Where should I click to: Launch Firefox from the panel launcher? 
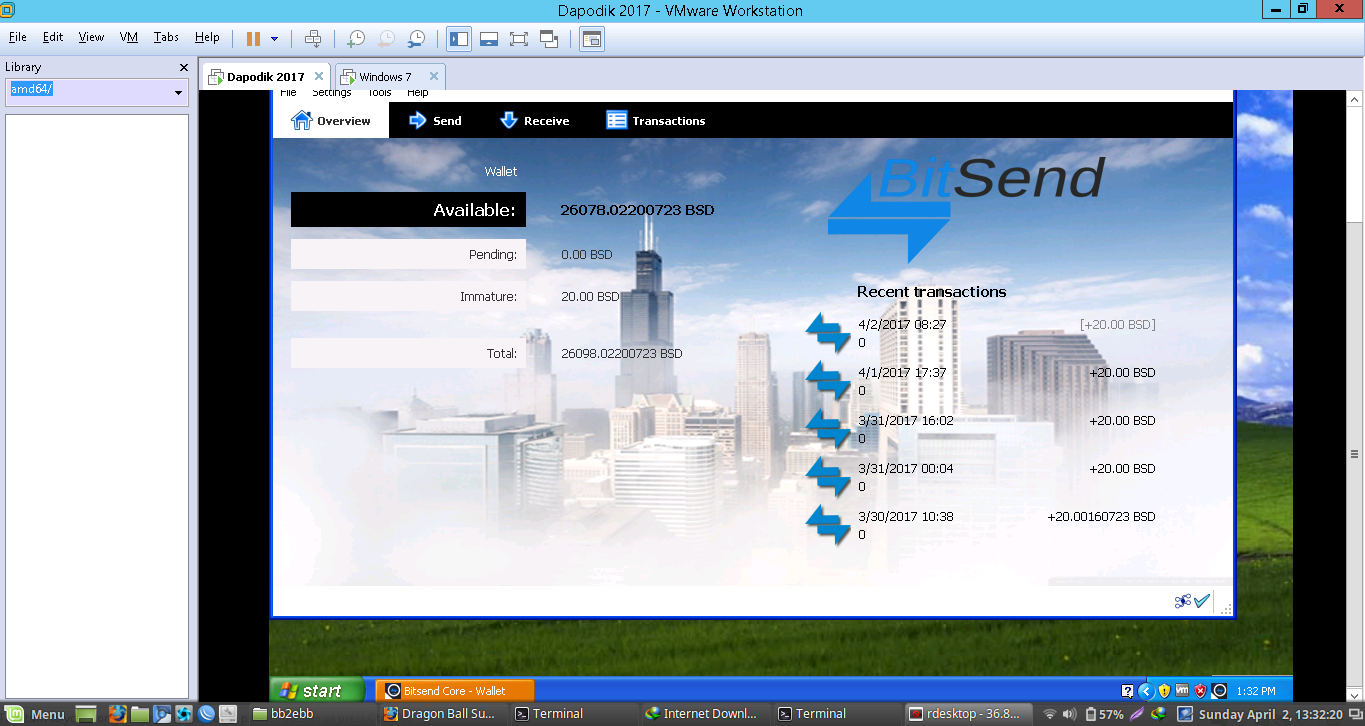117,714
